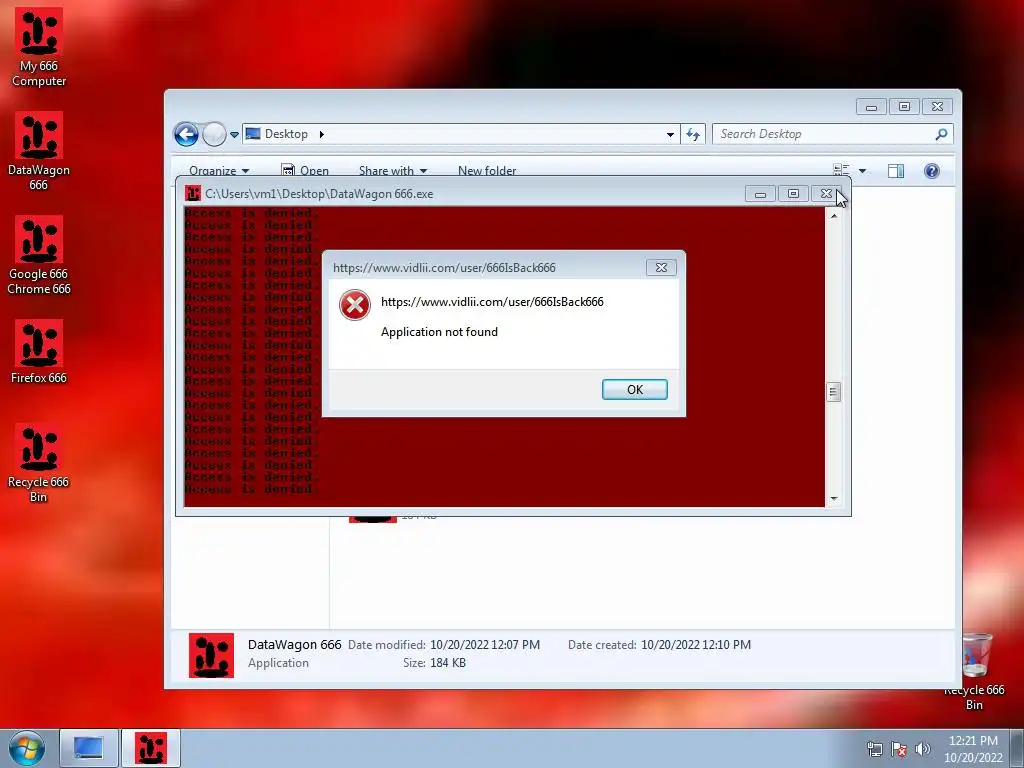Toggle the preview pane button

[x=896, y=171]
